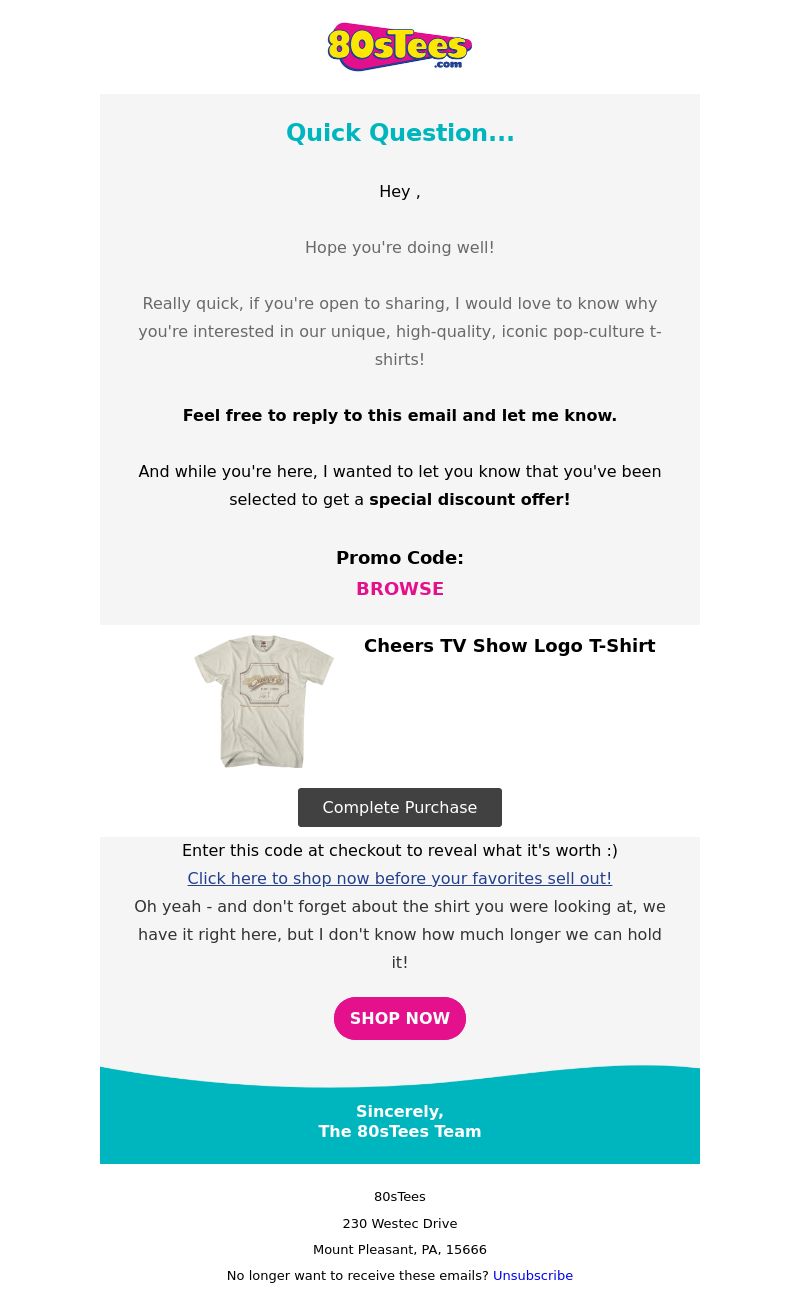The image size is (800, 1309).
Task: Click 'No longer want to receive these emails?' text
Action: pyautogui.click(x=358, y=1275)
